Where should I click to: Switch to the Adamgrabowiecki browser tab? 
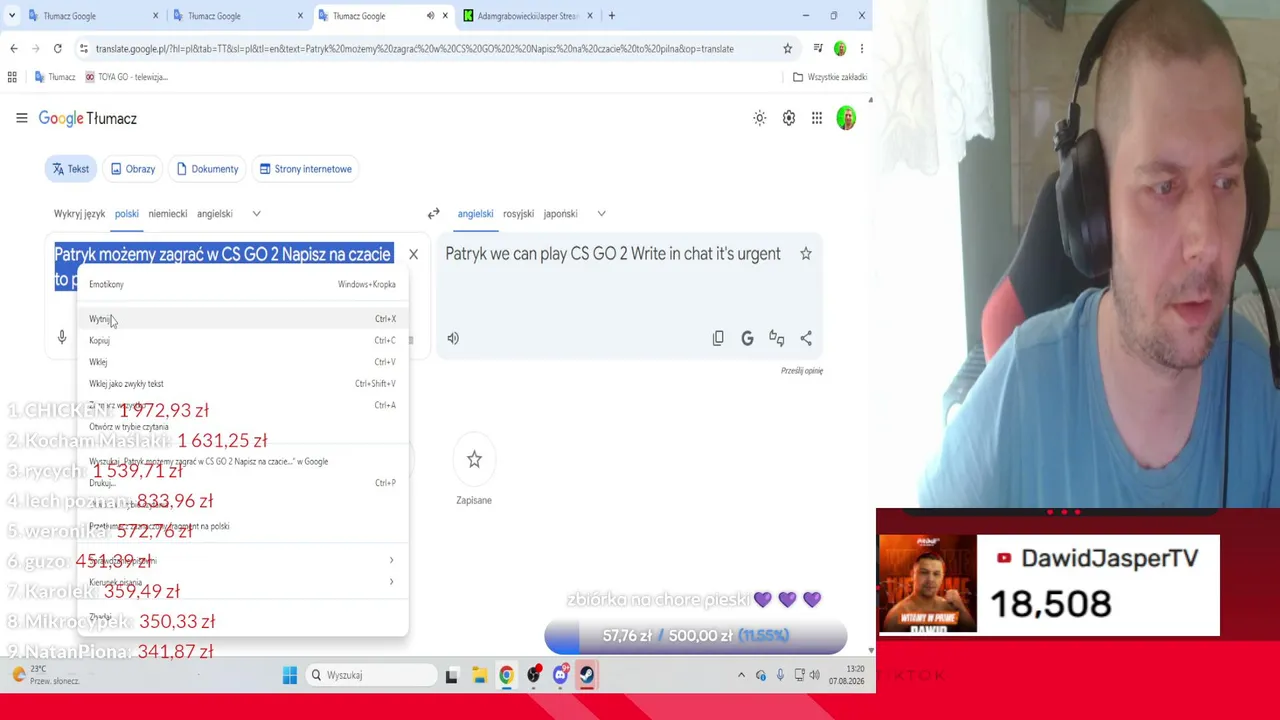click(528, 16)
